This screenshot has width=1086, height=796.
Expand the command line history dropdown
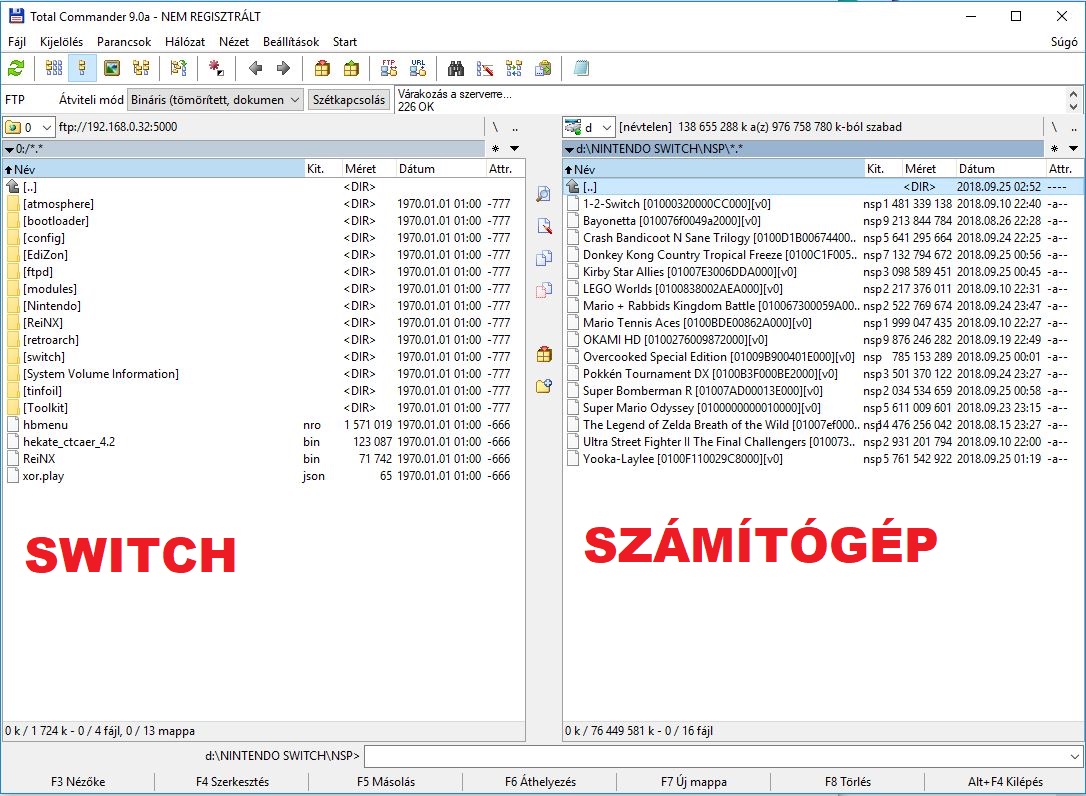point(1074,756)
